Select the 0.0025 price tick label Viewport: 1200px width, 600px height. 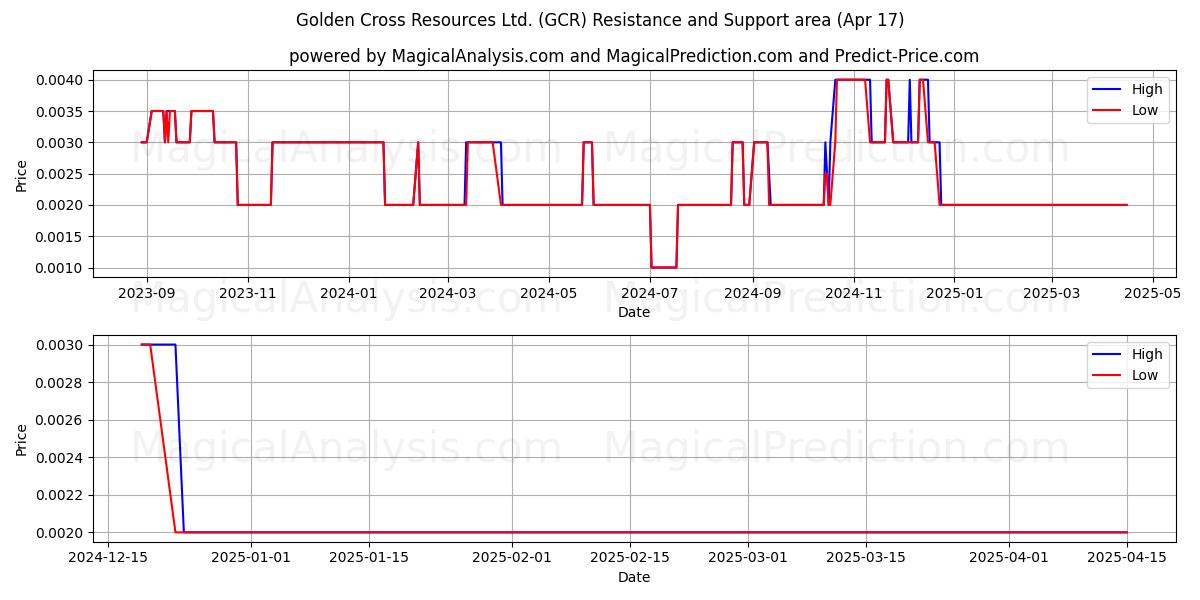click(62, 174)
